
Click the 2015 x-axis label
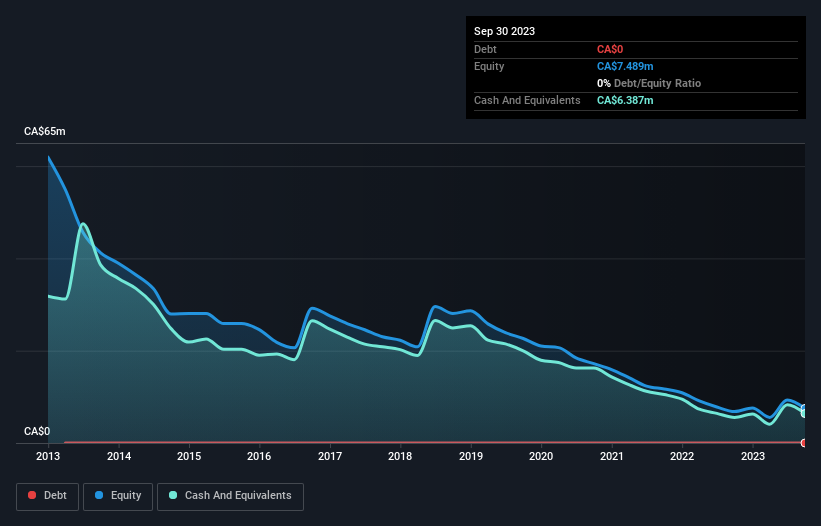point(189,456)
